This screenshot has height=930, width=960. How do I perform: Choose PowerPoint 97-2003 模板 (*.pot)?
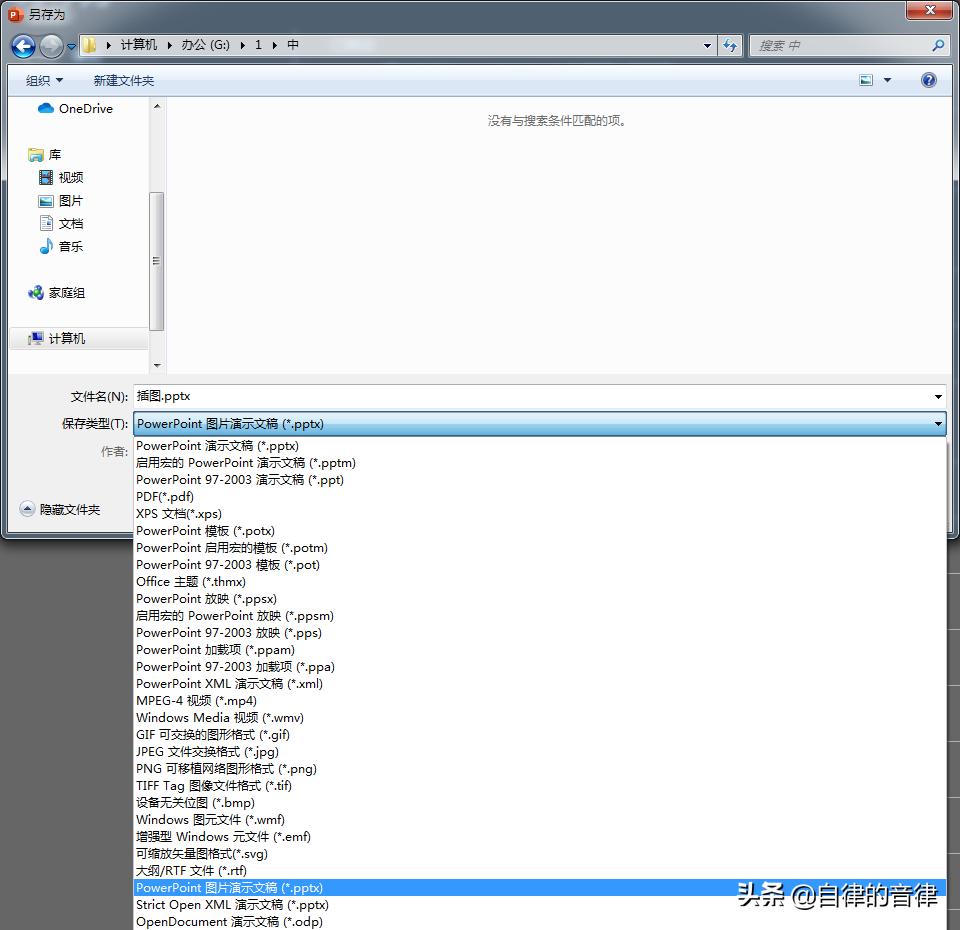coord(539,564)
